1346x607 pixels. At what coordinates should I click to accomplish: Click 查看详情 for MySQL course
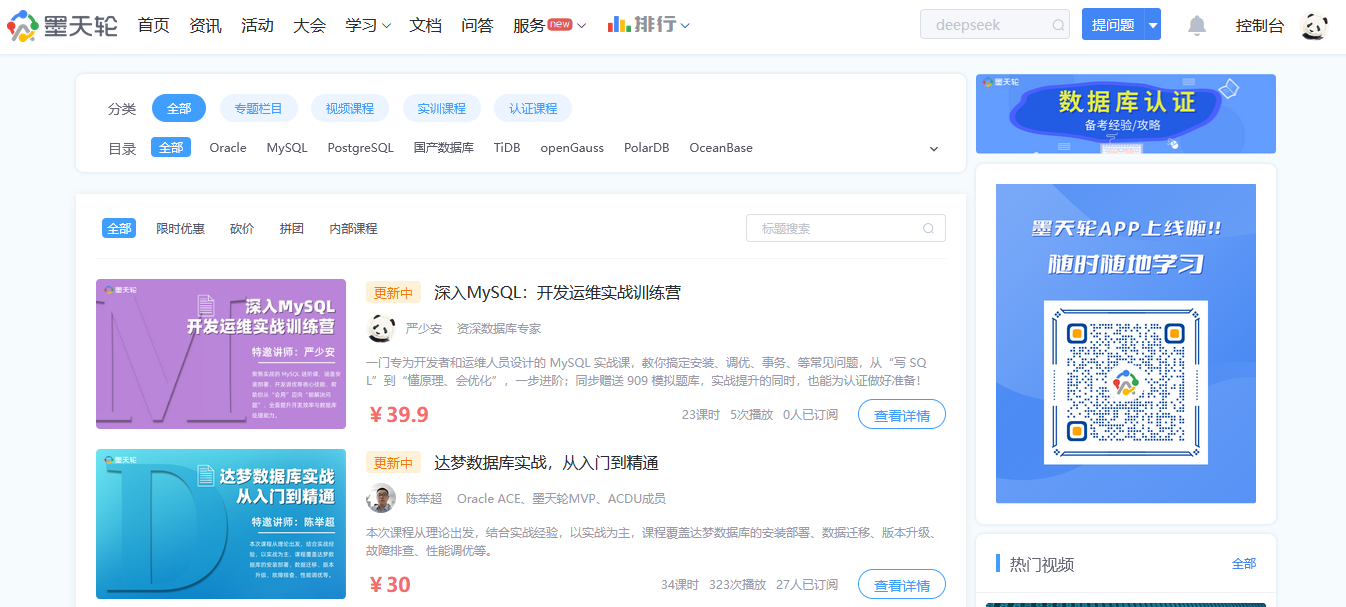point(902,415)
